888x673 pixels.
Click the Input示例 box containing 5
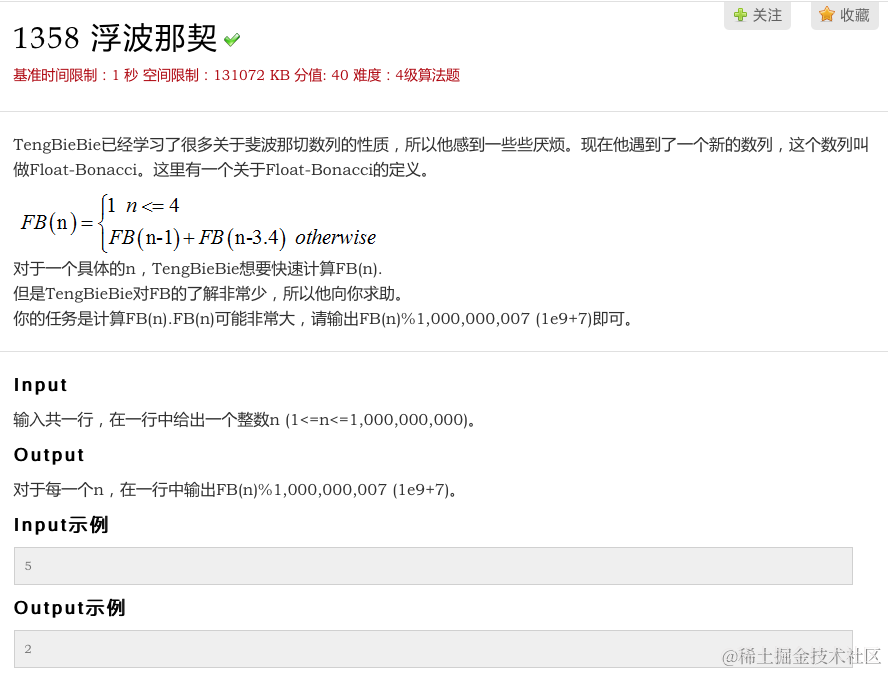point(433,565)
